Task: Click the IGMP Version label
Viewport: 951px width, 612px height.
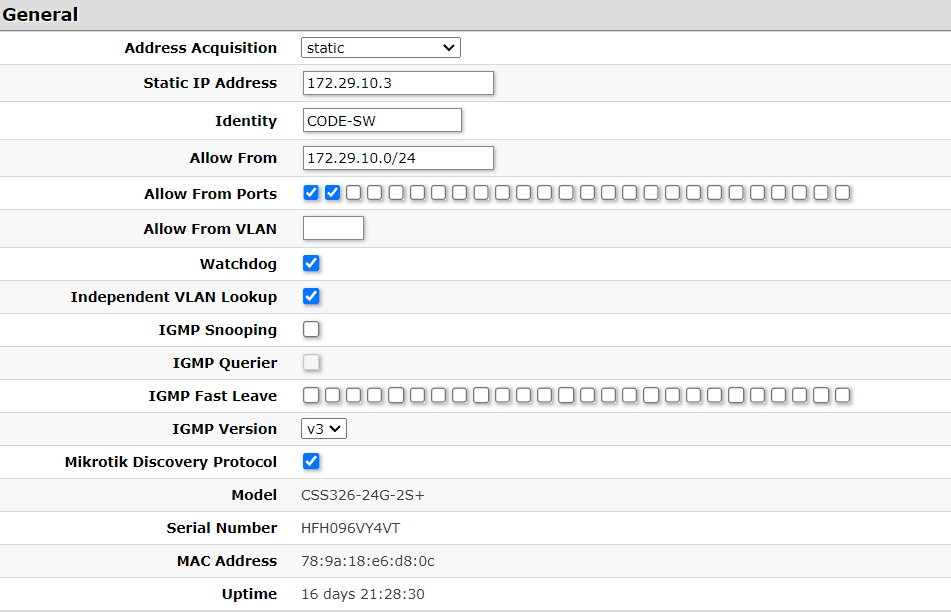Action: tap(224, 429)
